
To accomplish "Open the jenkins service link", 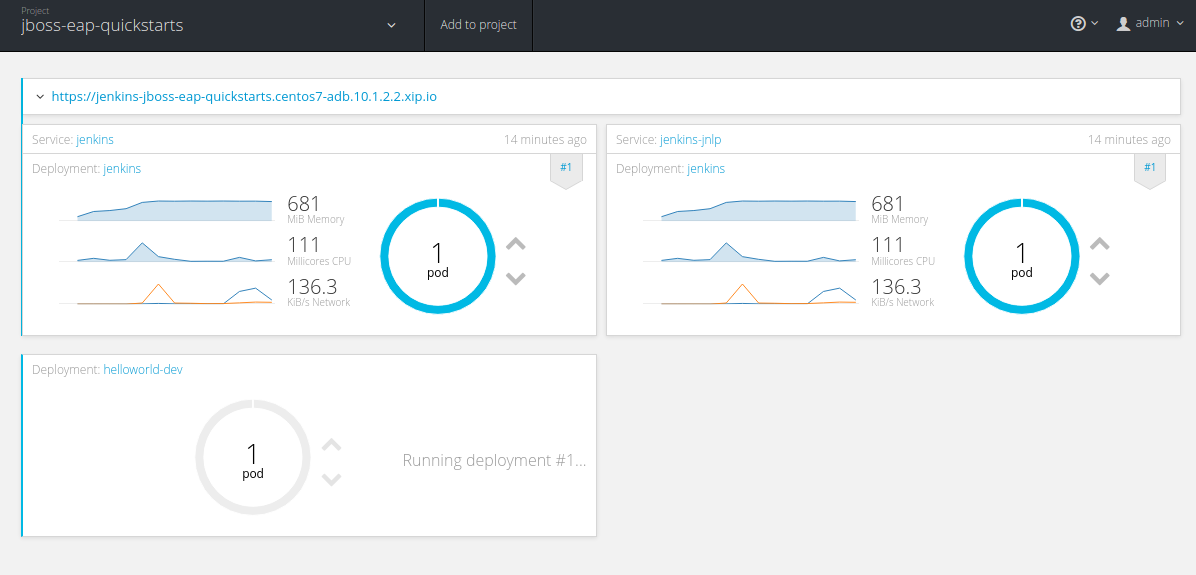I will click(x=95, y=140).
